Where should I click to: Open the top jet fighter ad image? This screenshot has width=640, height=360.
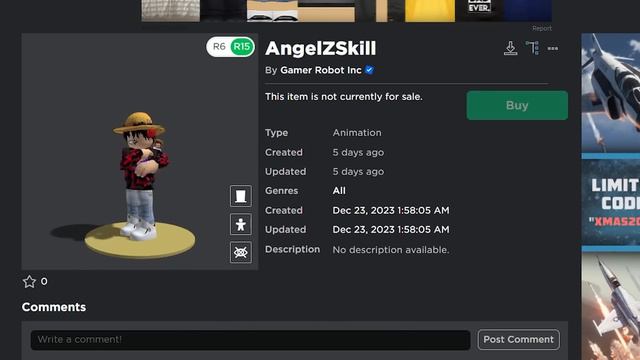[611, 93]
